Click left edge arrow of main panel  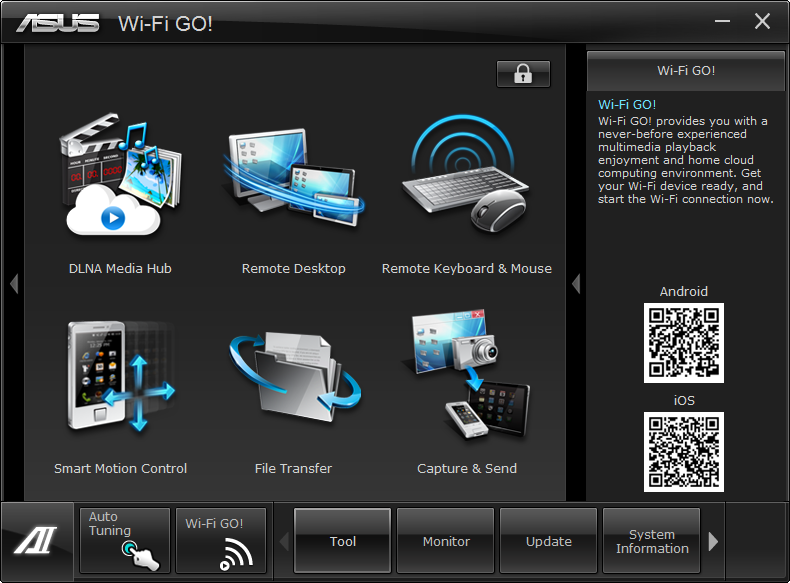pyautogui.click(x=14, y=284)
